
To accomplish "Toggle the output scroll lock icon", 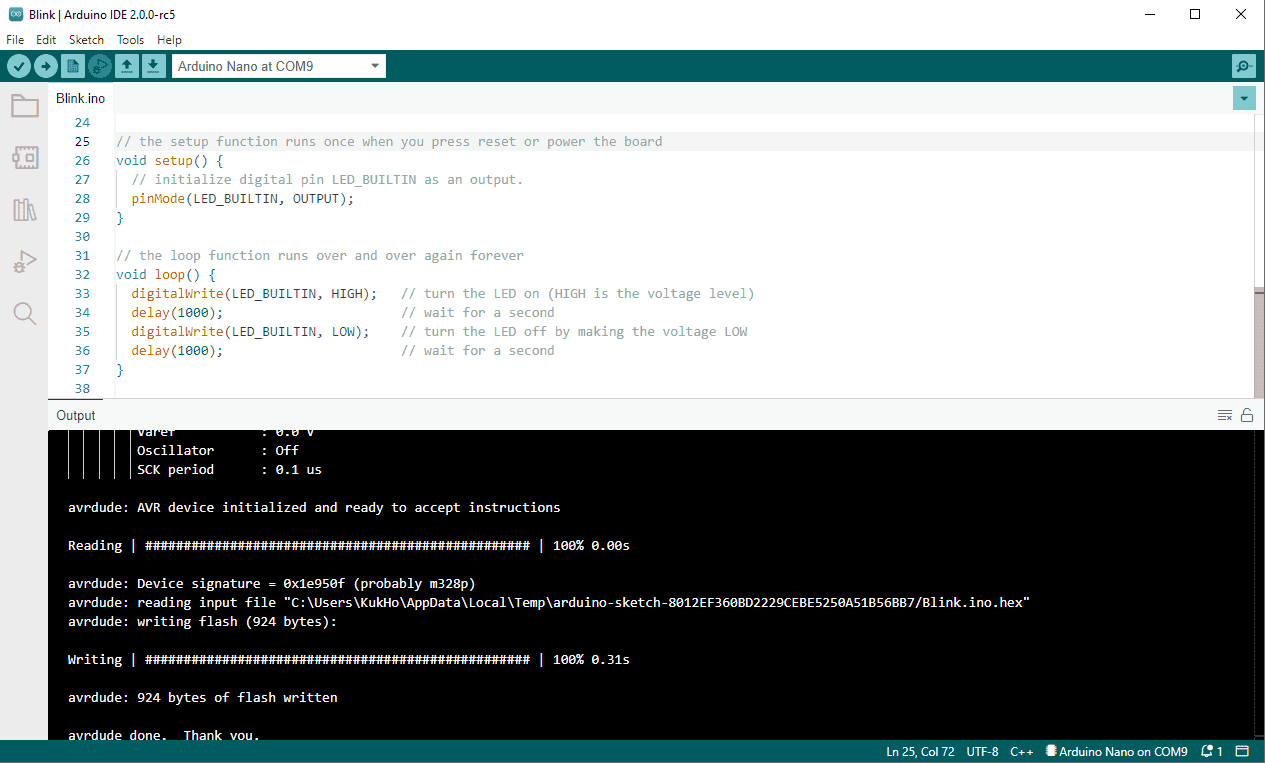I will pyautogui.click(x=1247, y=415).
